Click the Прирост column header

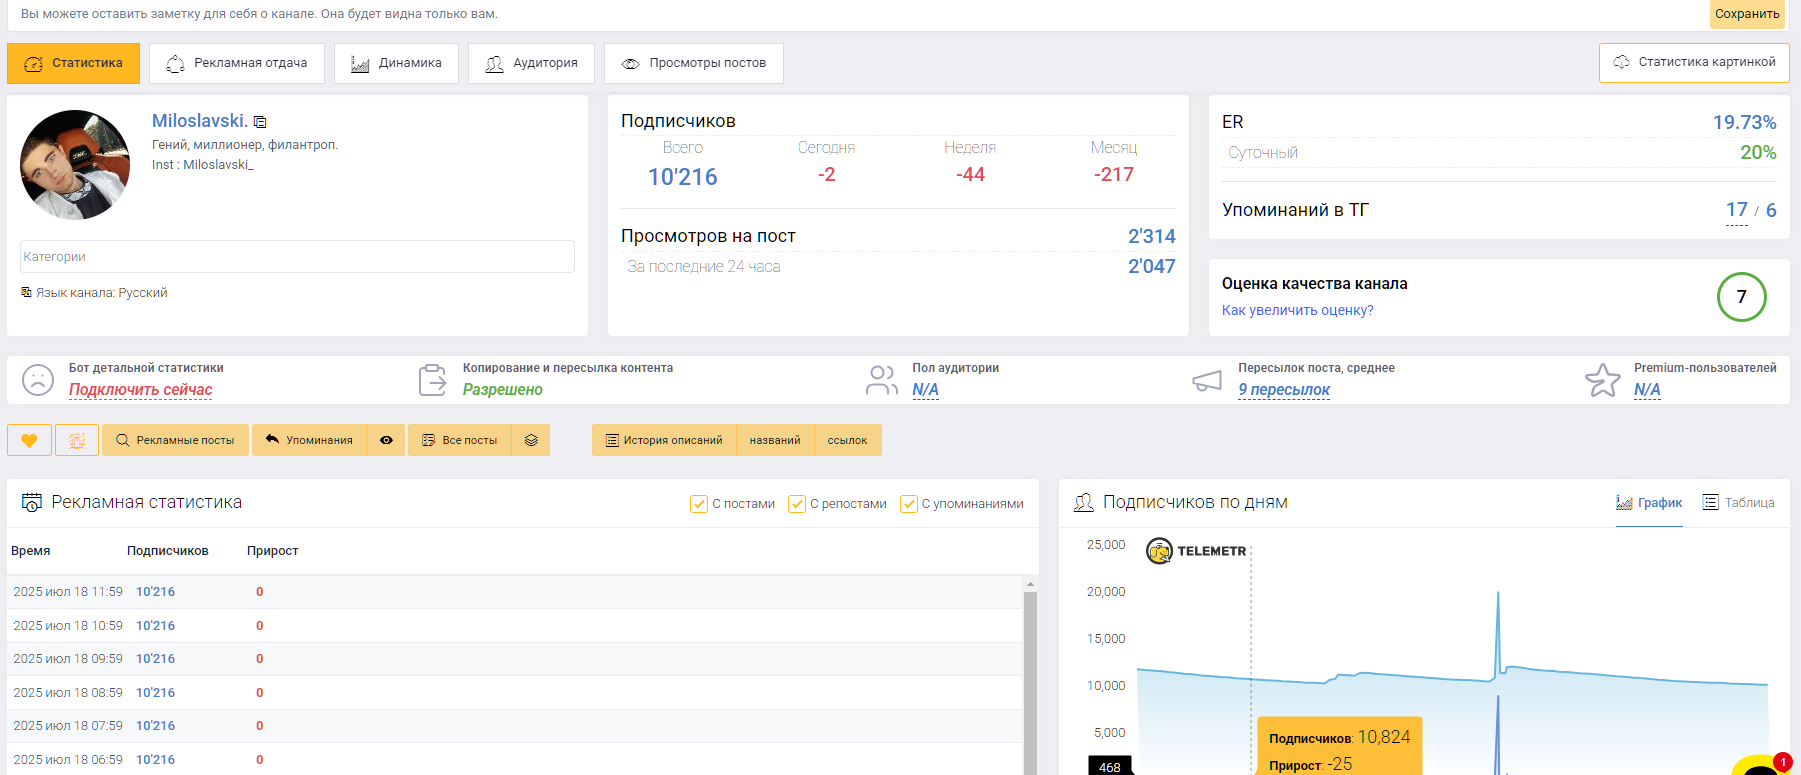[273, 551]
